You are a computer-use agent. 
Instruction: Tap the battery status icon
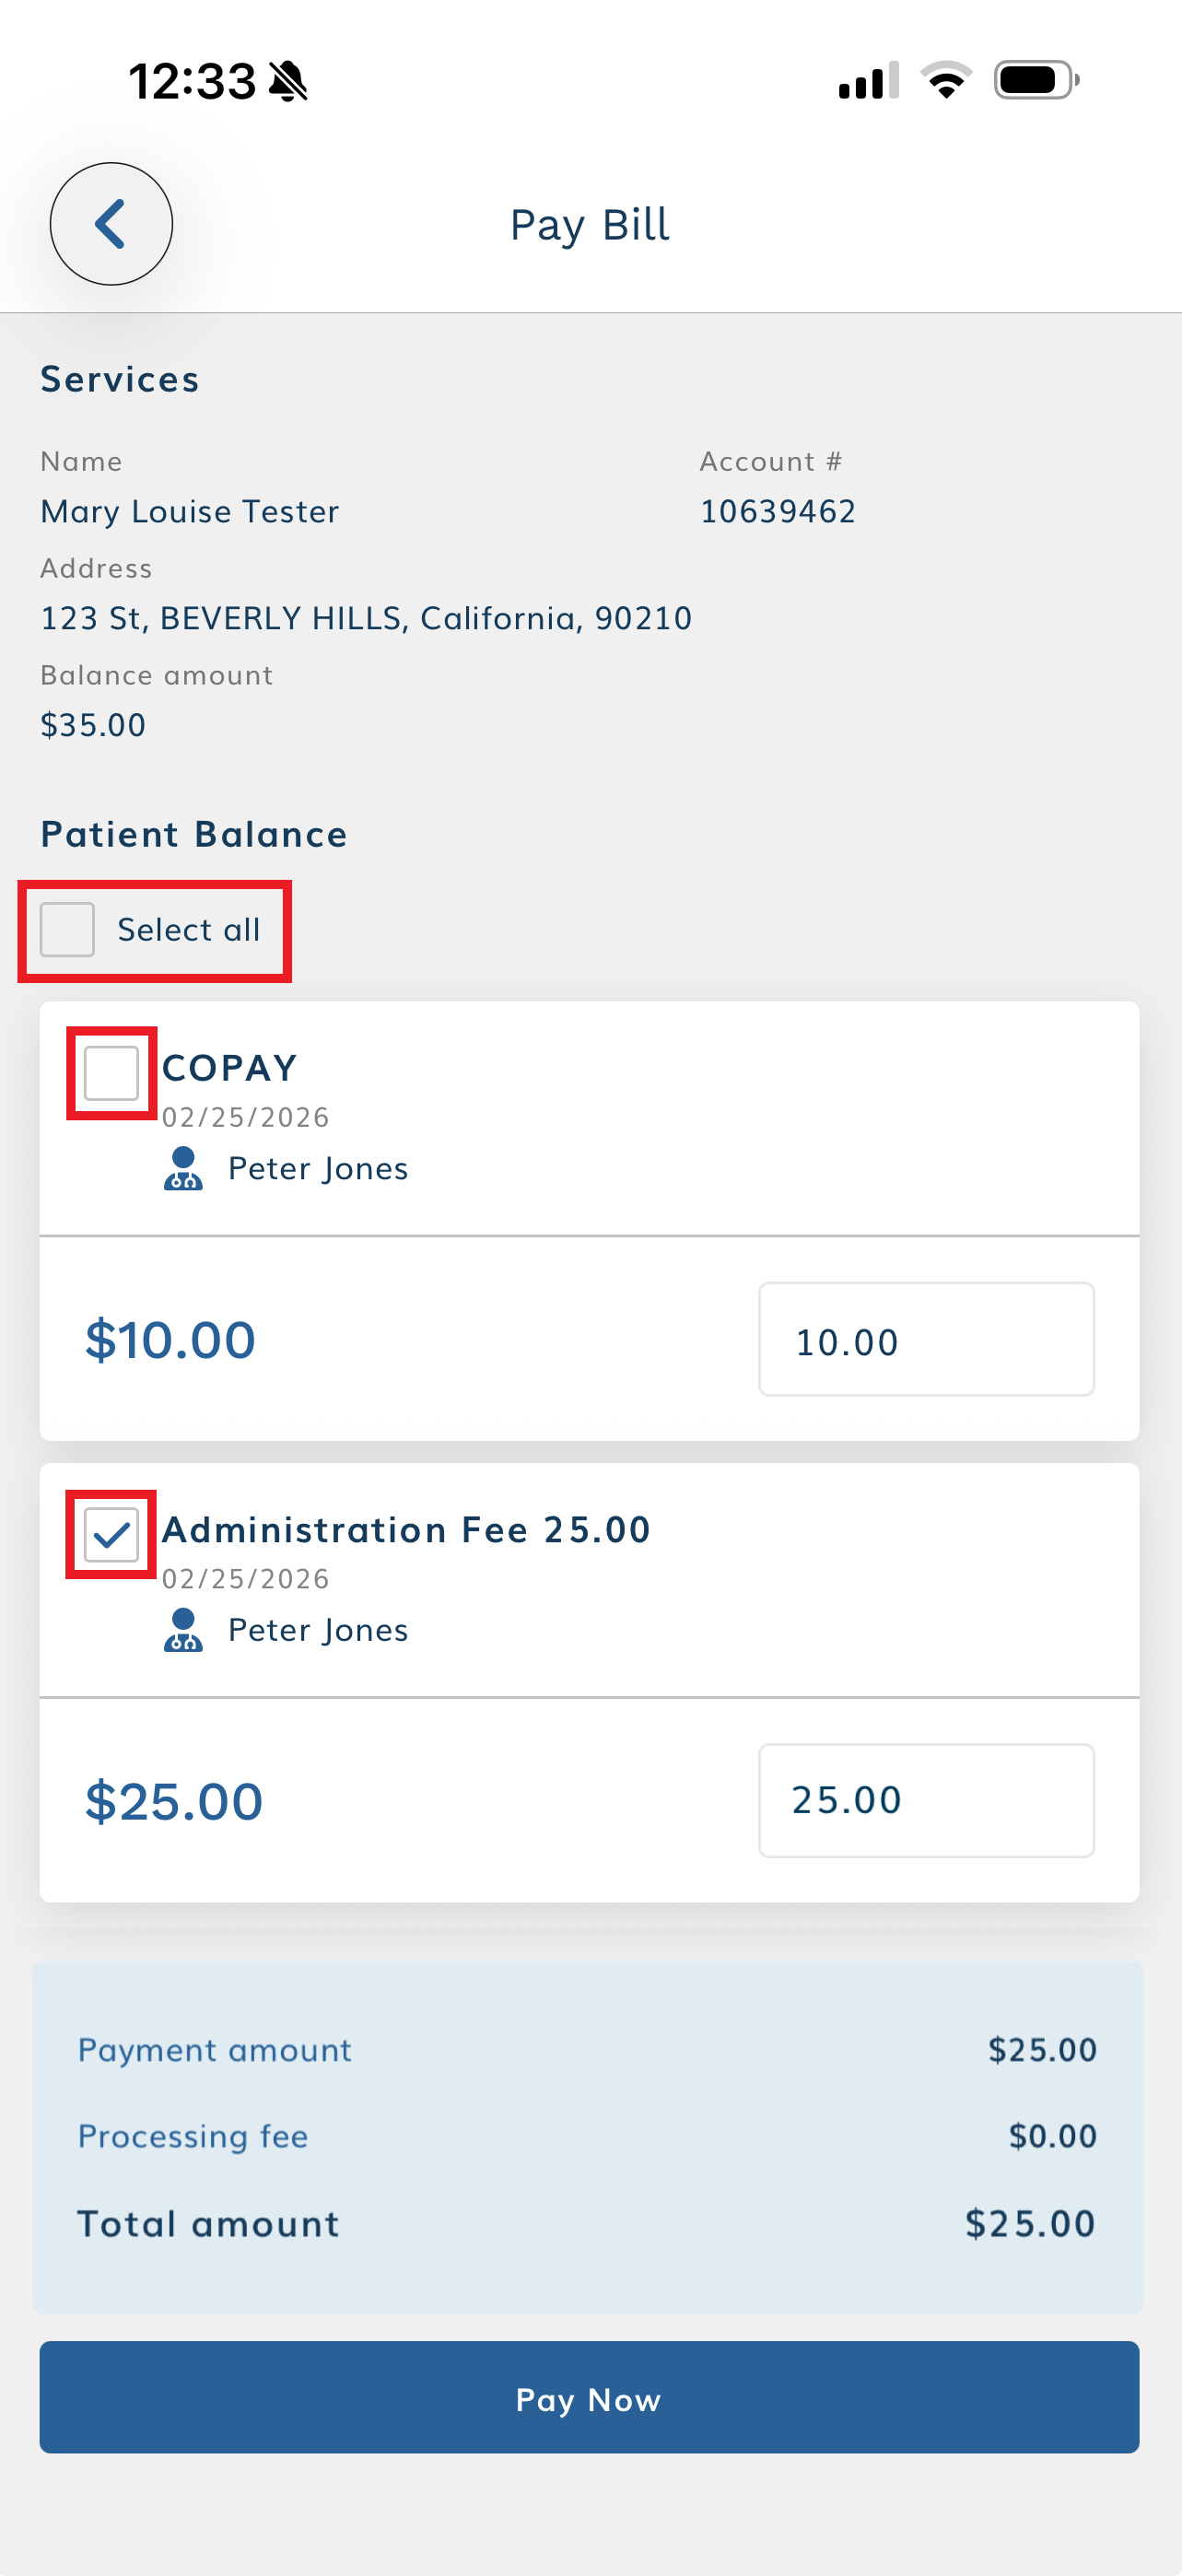click(x=1035, y=80)
